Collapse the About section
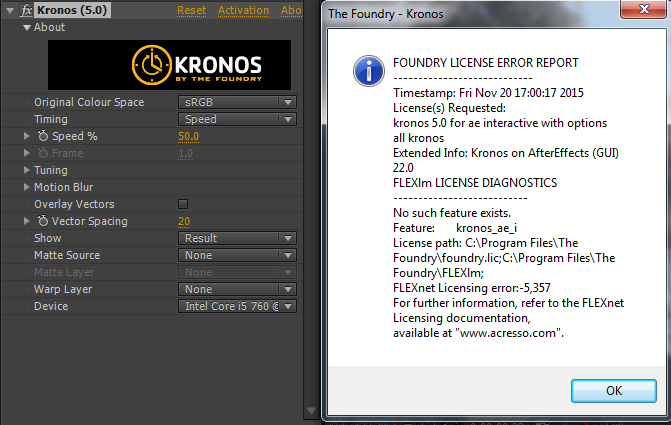Image resolution: width=671 pixels, height=425 pixels. (27, 28)
